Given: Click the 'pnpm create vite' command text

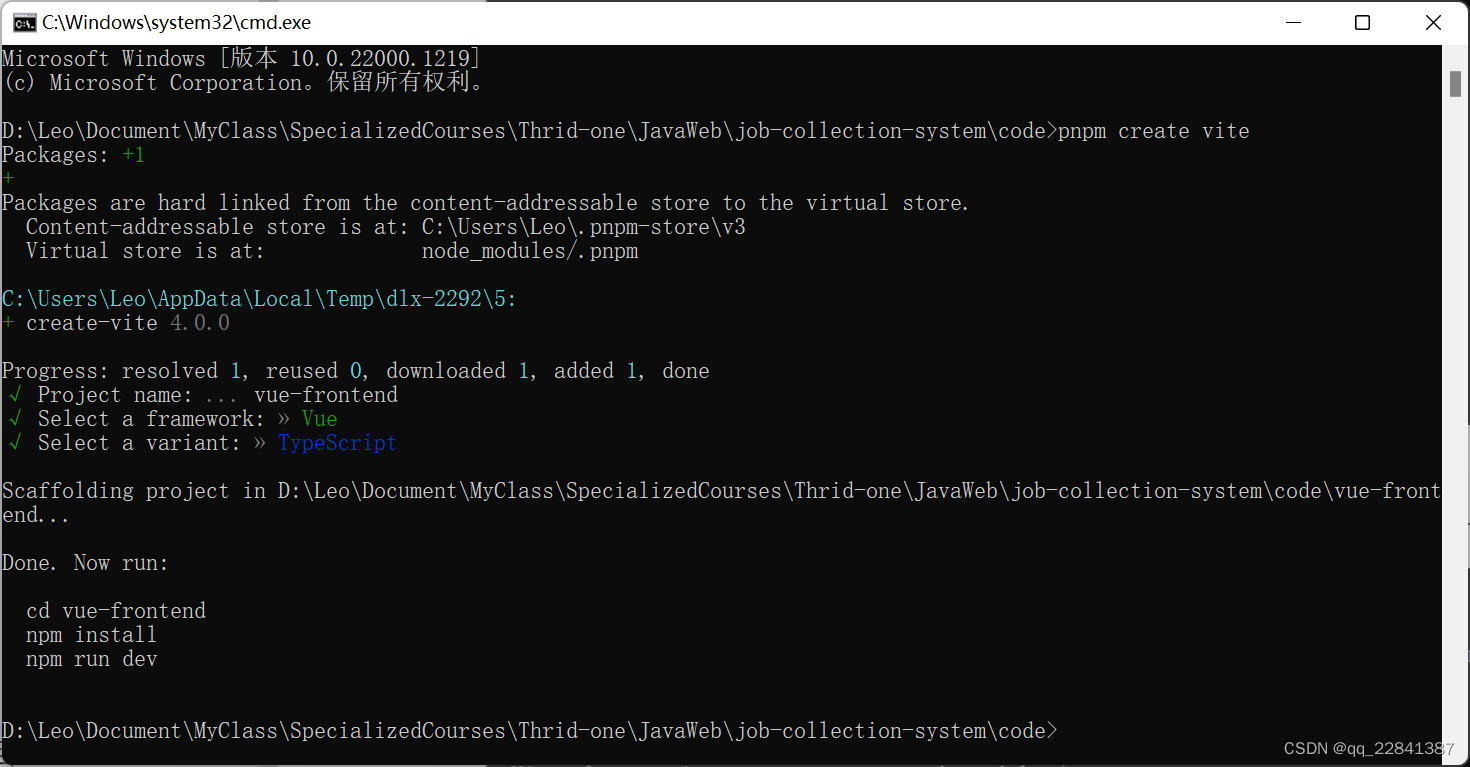Looking at the screenshot, I should point(1154,131).
